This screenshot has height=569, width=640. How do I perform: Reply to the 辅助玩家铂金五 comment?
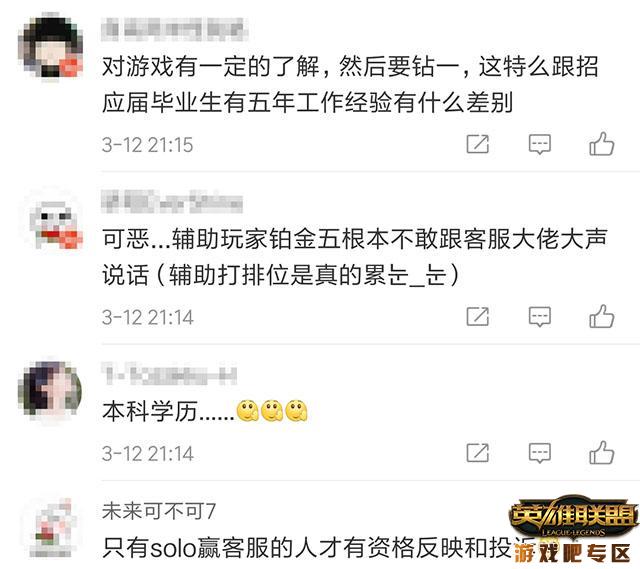[x=540, y=316]
